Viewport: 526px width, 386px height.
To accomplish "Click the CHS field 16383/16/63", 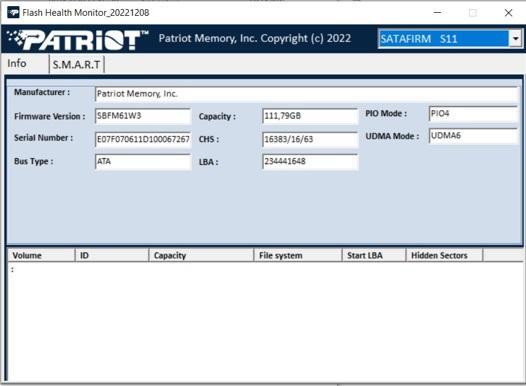I will 310,139.
